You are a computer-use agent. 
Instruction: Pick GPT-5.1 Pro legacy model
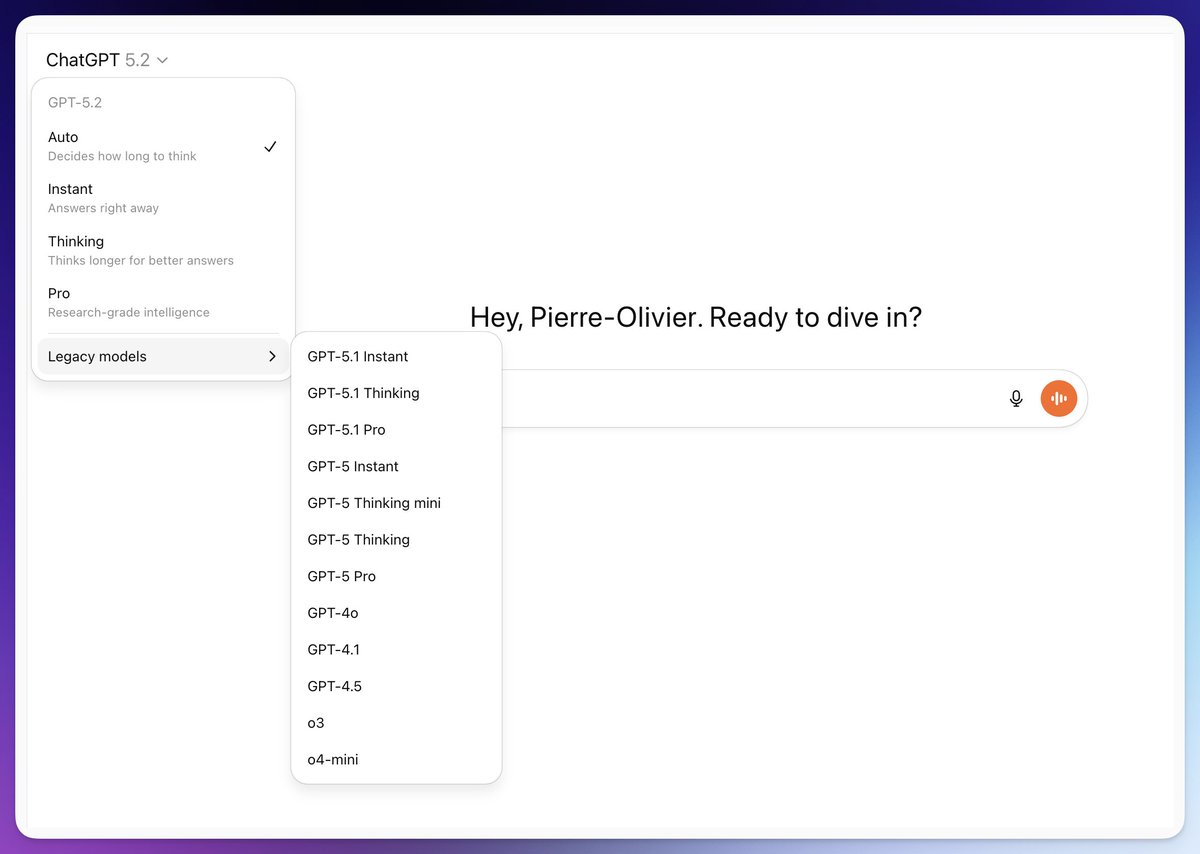tap(396, 430)
